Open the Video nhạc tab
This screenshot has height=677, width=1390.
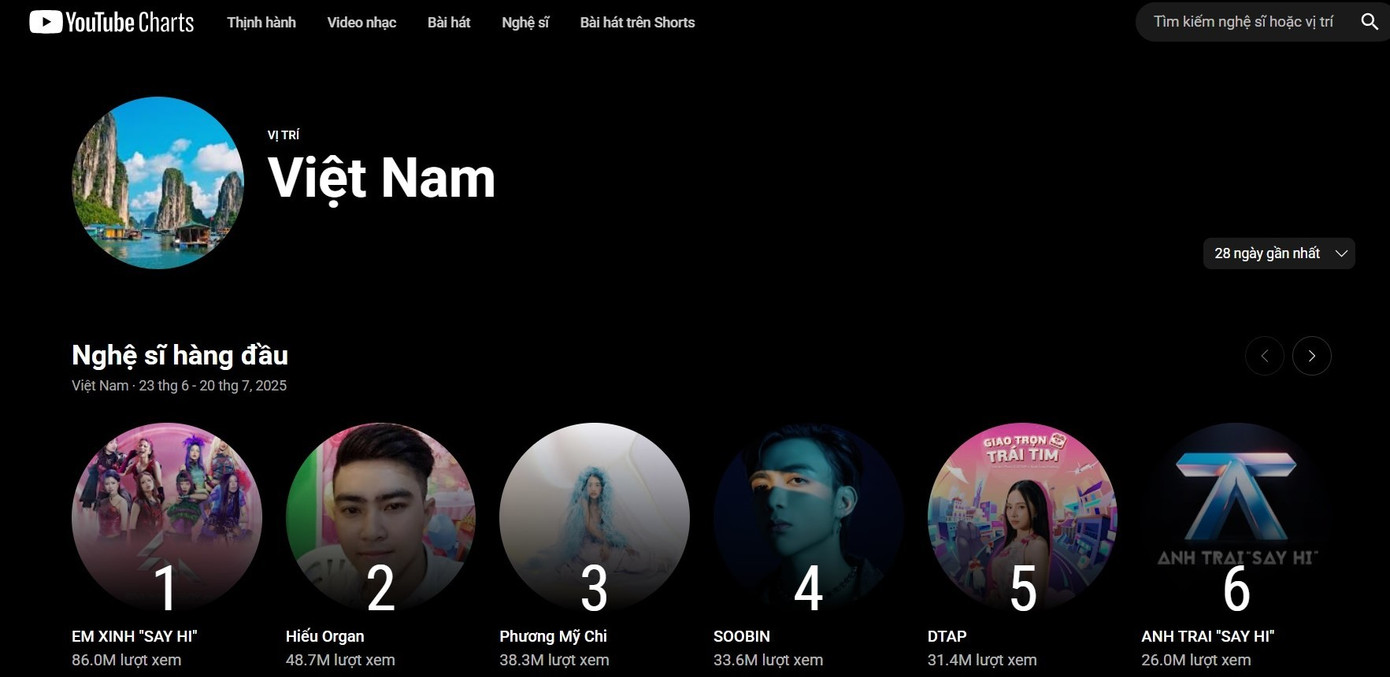pos(361,22)
